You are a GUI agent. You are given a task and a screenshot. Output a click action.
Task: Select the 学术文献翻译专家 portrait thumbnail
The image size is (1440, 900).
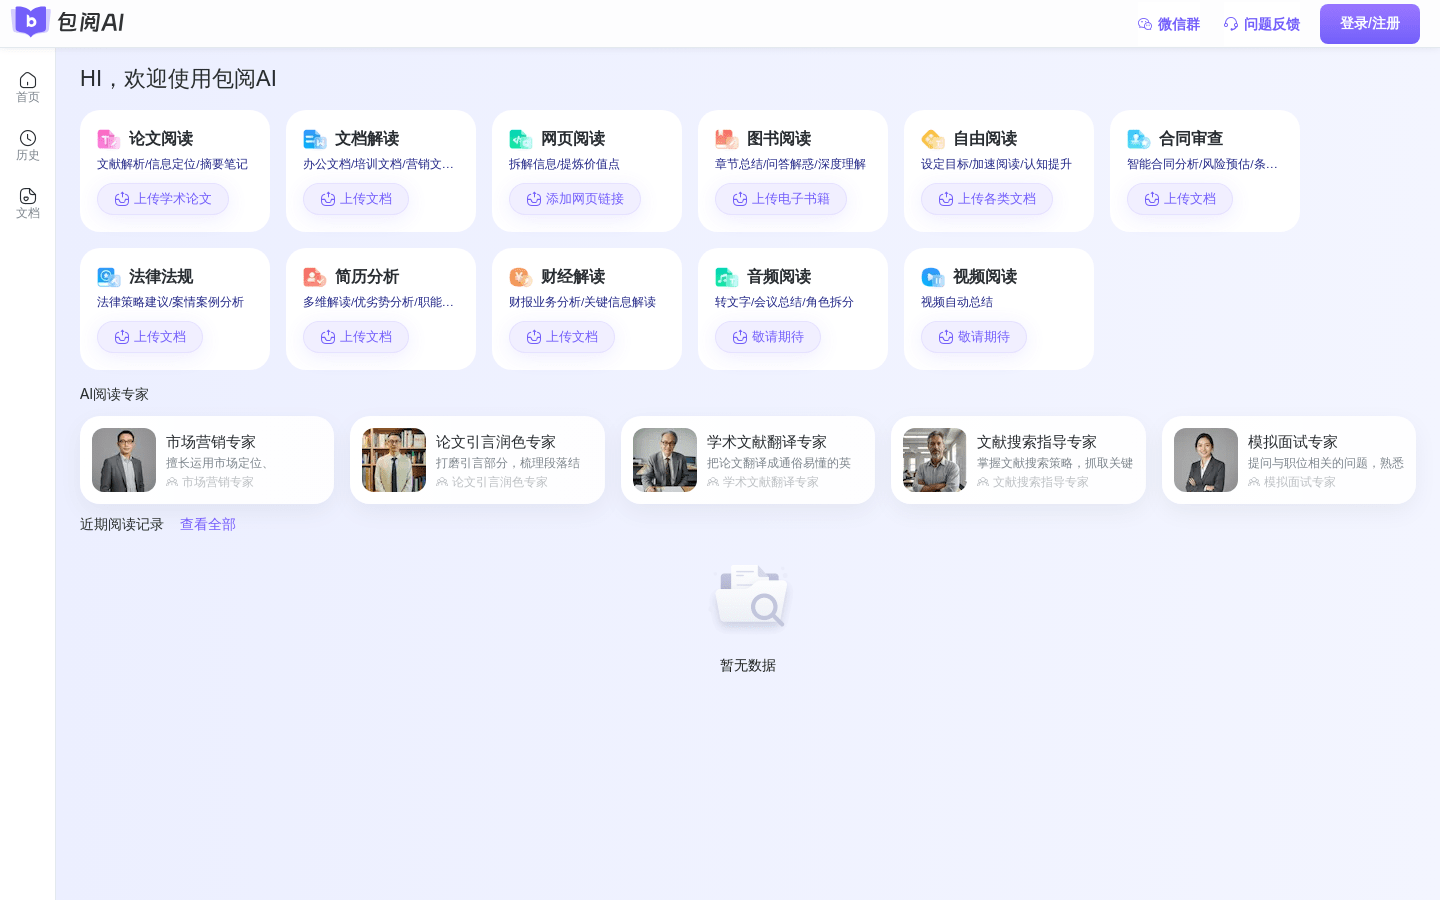[x=665, y=460]
